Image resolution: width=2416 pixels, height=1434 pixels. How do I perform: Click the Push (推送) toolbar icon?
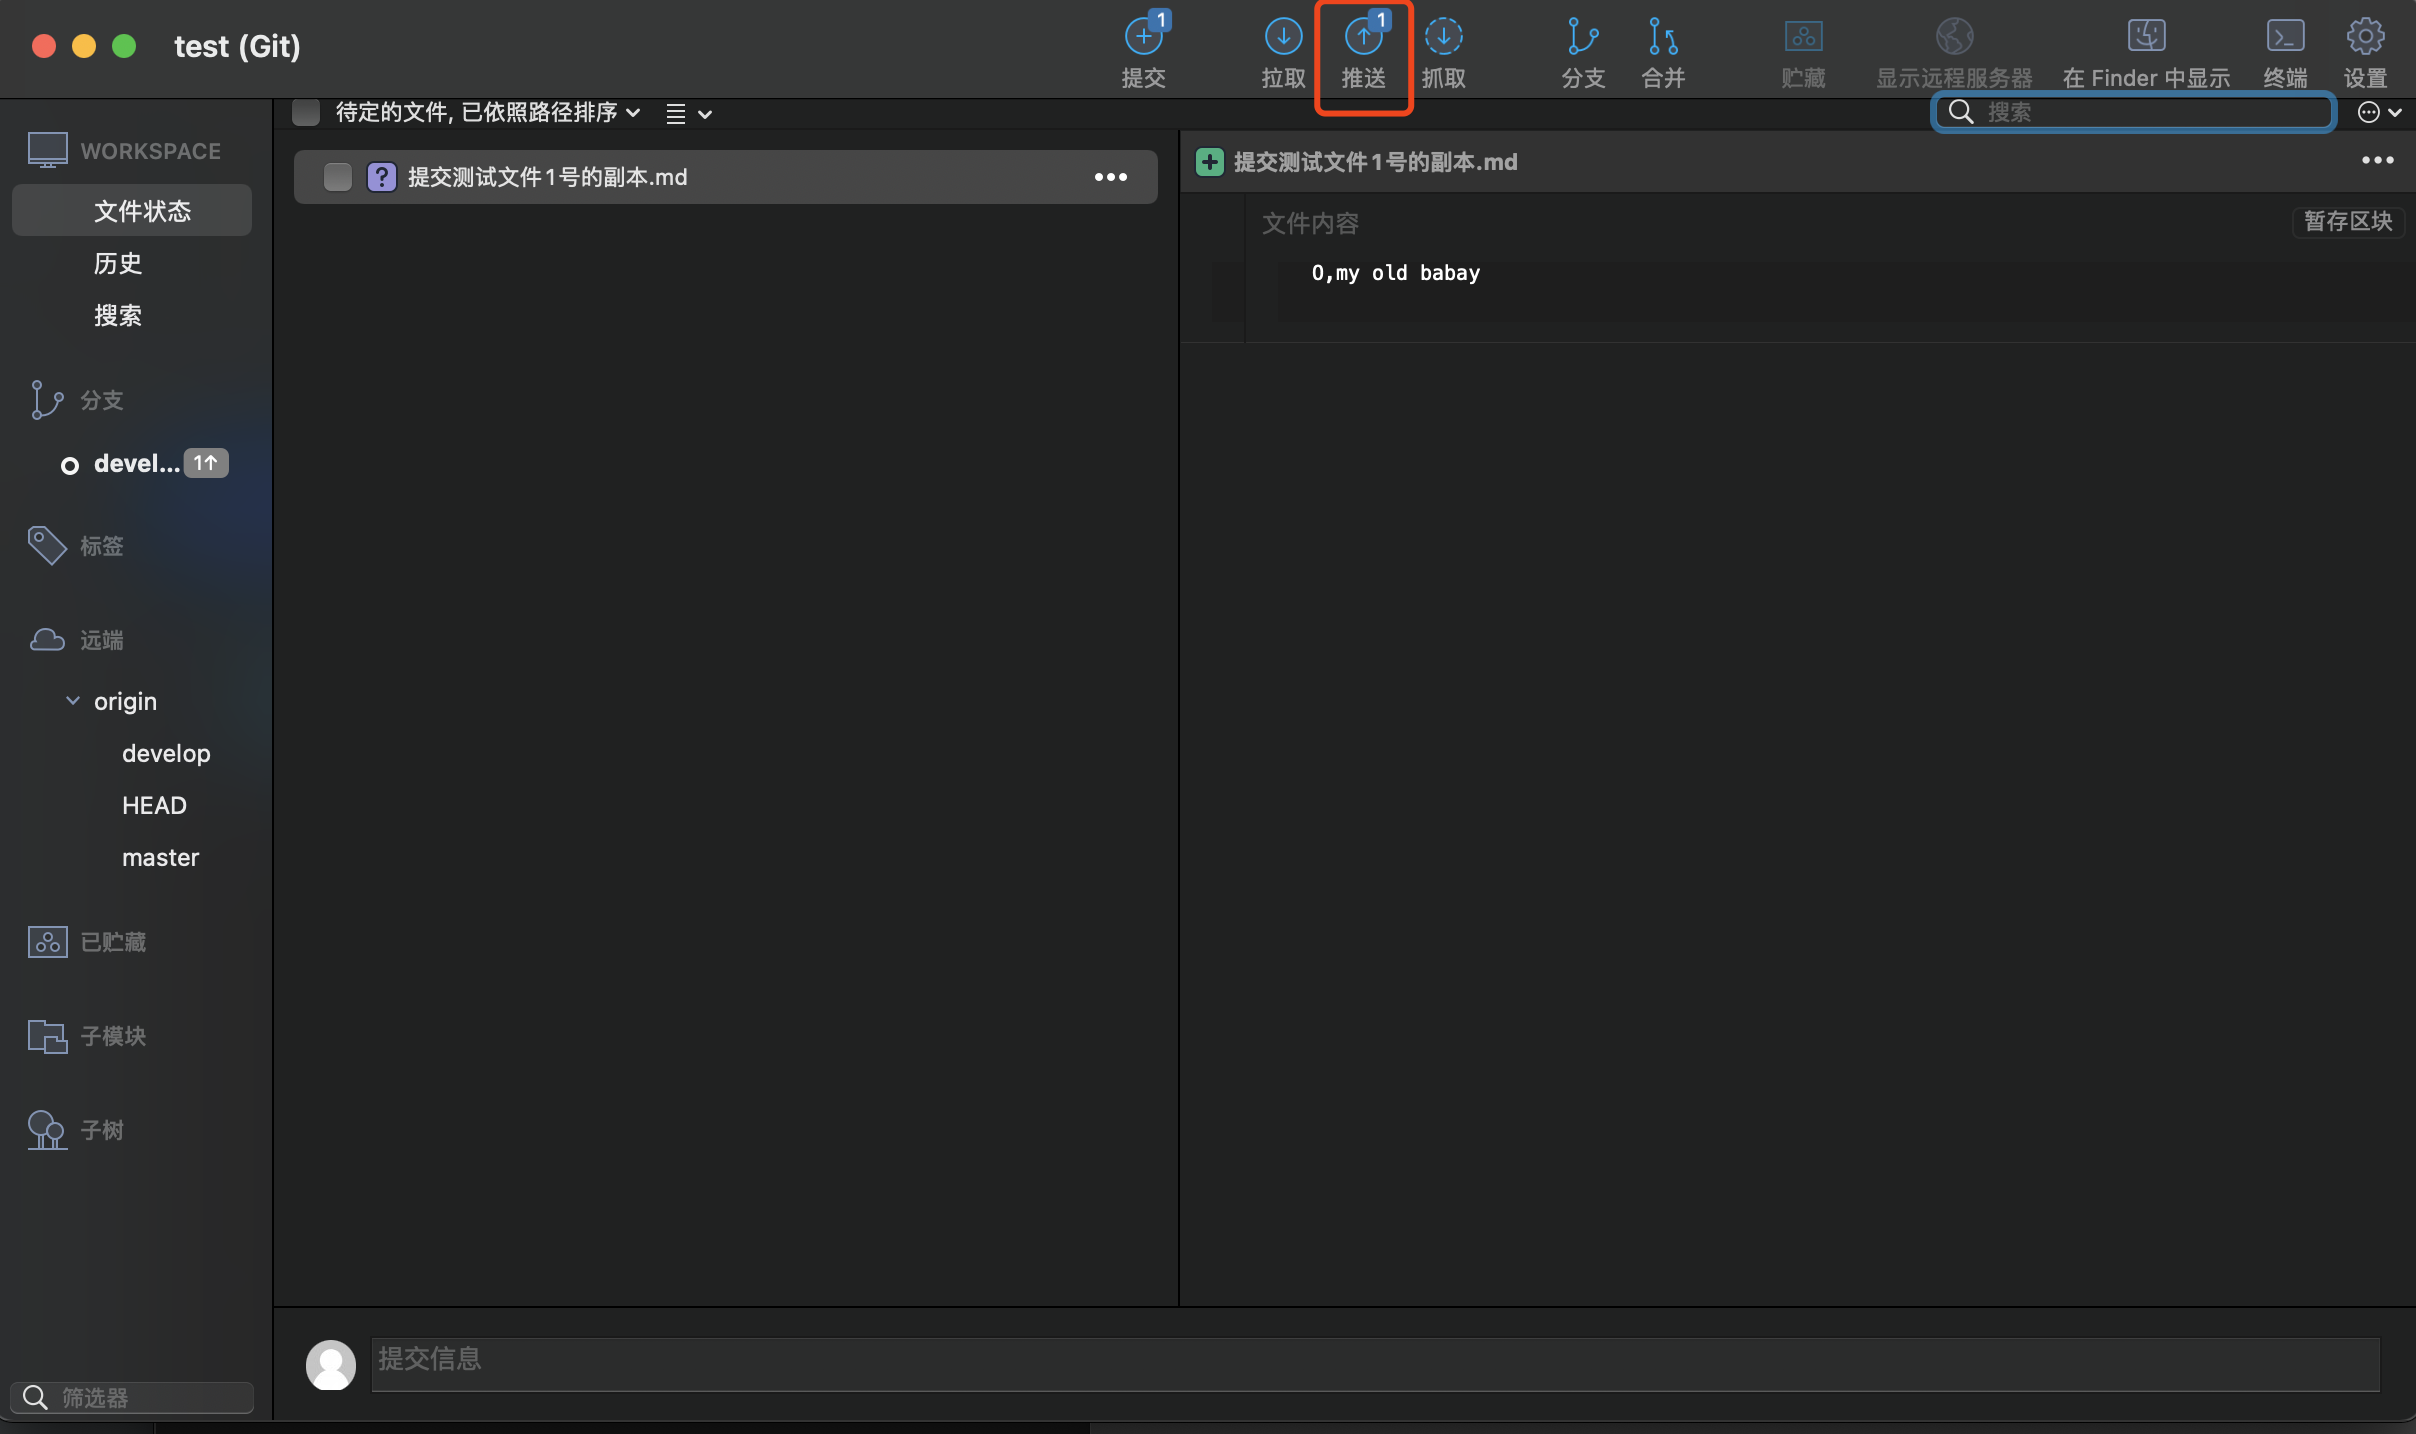(x=1364, y=36)
